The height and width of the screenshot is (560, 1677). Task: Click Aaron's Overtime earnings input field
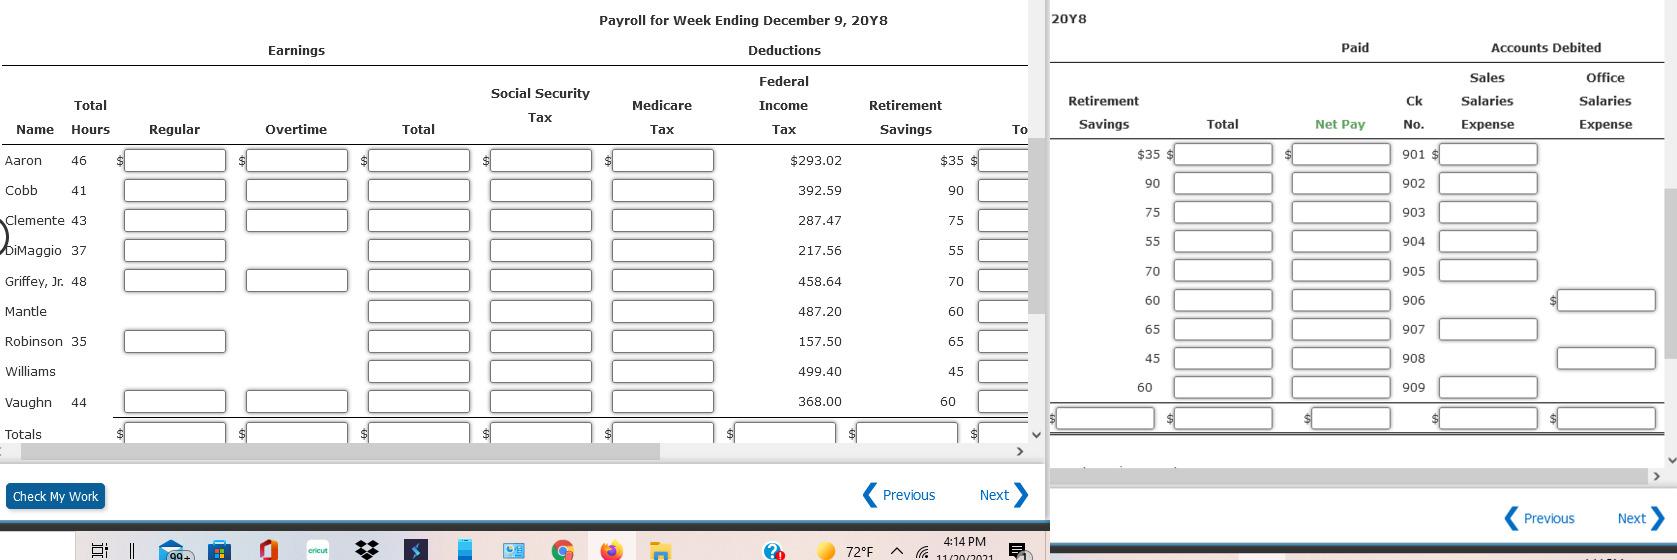coord(297,160)
